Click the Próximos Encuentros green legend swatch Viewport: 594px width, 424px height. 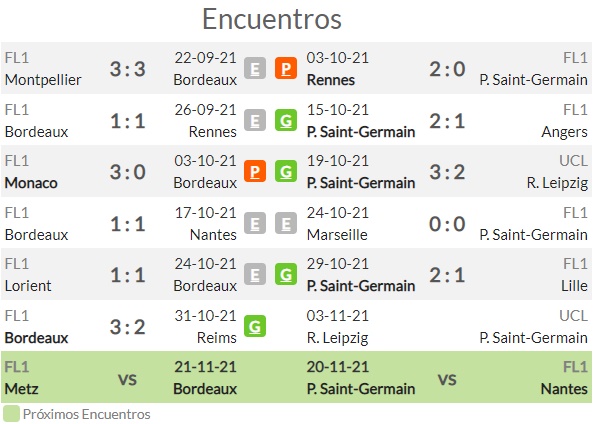tap(11, 414)
